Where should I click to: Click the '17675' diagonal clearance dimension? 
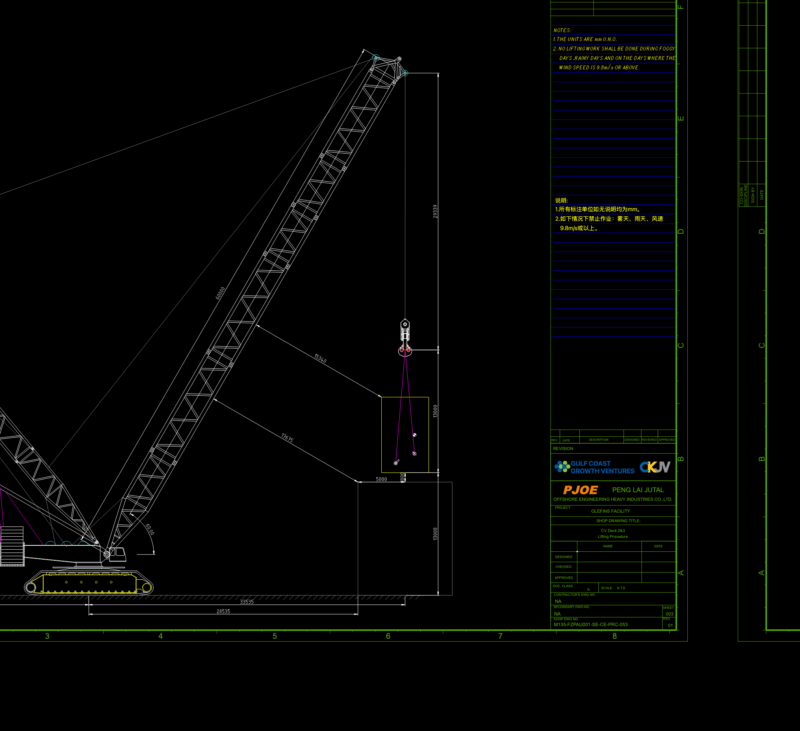287,438
